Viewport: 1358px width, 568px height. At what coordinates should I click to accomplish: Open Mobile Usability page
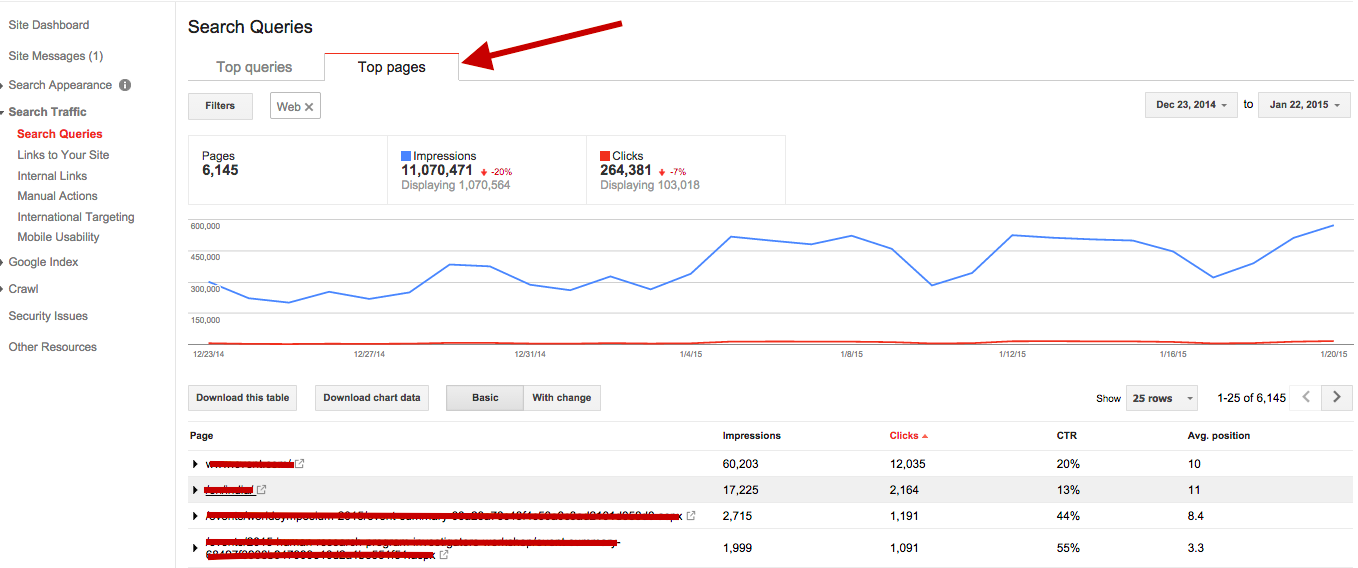click(x=58, y=237)
